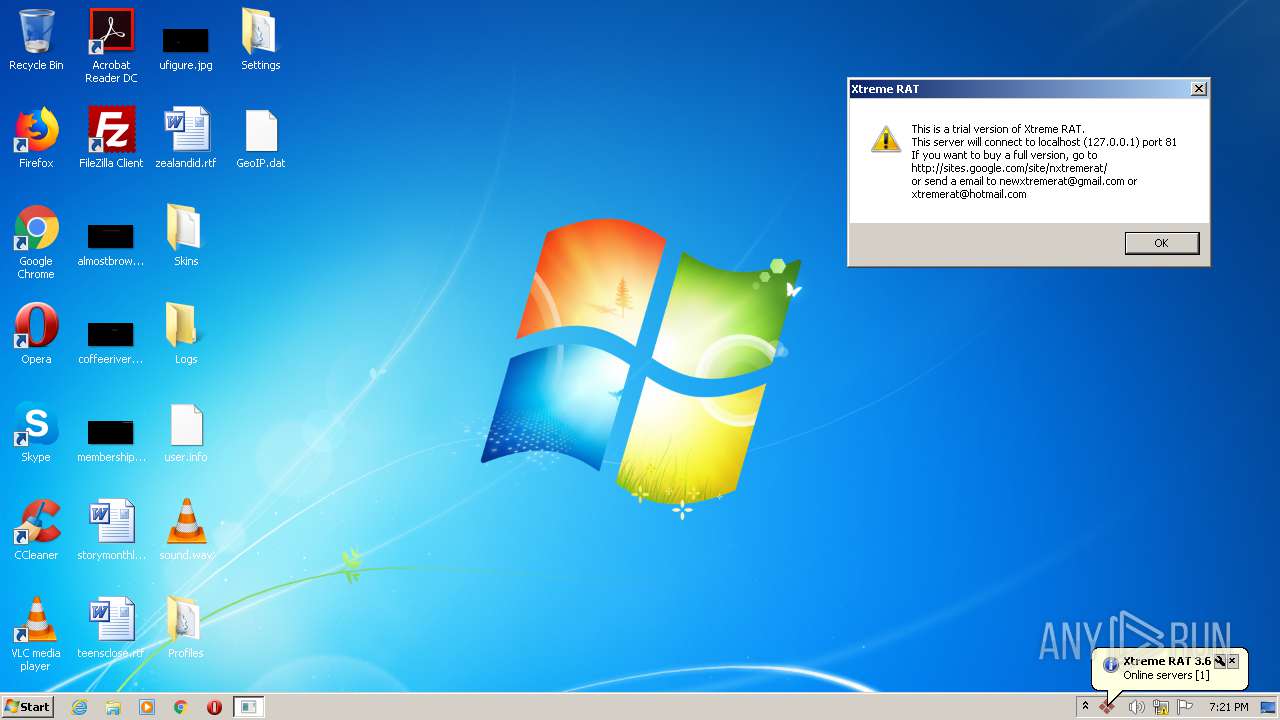Launch the Opera desktop shortcut
Viewport: 1280px width, 720px height.
click(x=36, y=334)
